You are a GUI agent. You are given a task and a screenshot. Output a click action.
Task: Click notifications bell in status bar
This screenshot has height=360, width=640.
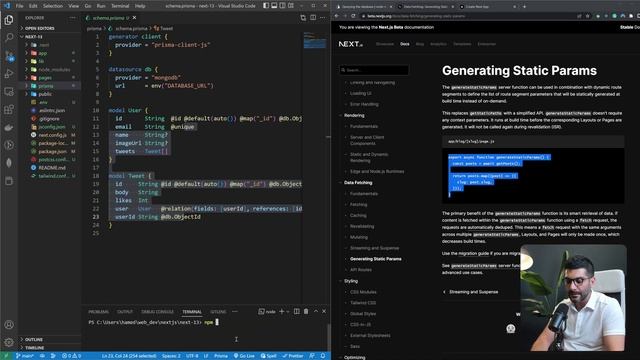322,356
